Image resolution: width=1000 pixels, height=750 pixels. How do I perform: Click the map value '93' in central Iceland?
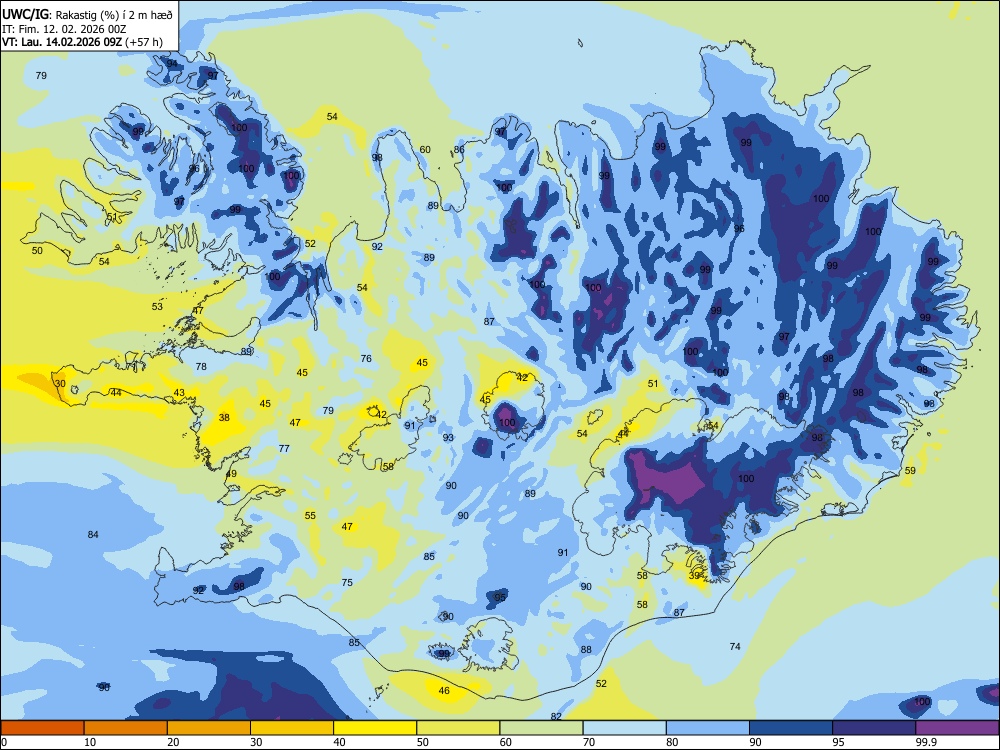coord(448,438)
